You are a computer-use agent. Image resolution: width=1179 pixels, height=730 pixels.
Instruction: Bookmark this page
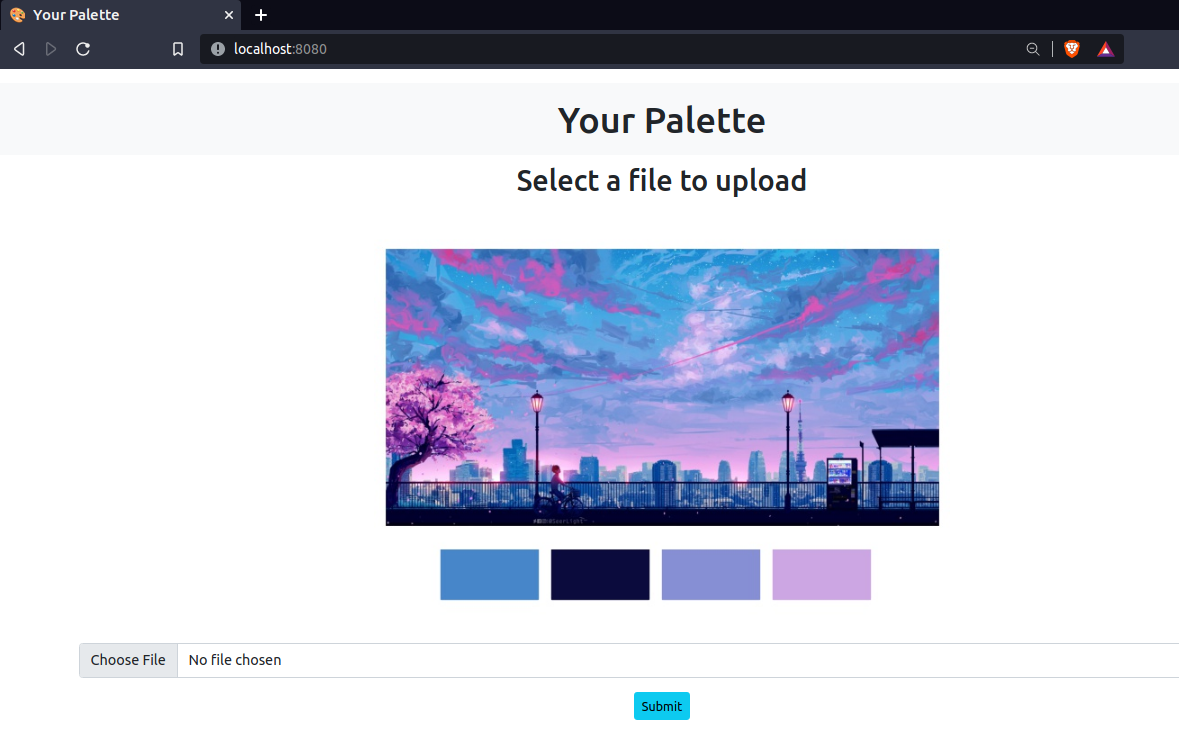coord(178,49)
